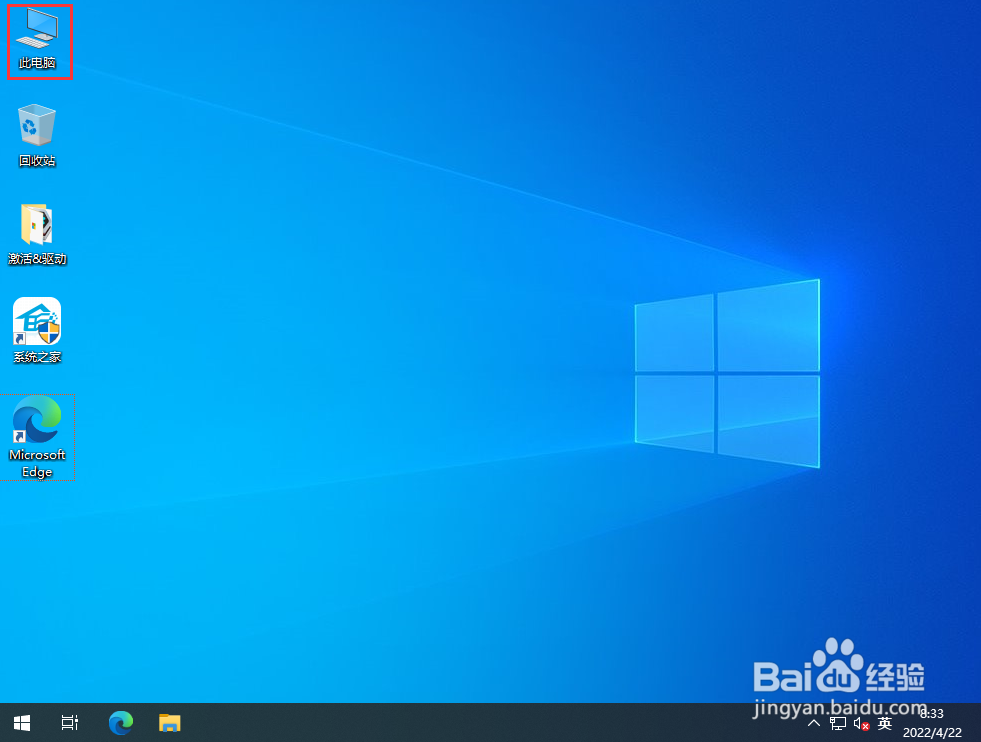Viewport: 981px width, 742px height.
Task: Open the clock showing 2022/4/22
Action: (x=932, y=723)
